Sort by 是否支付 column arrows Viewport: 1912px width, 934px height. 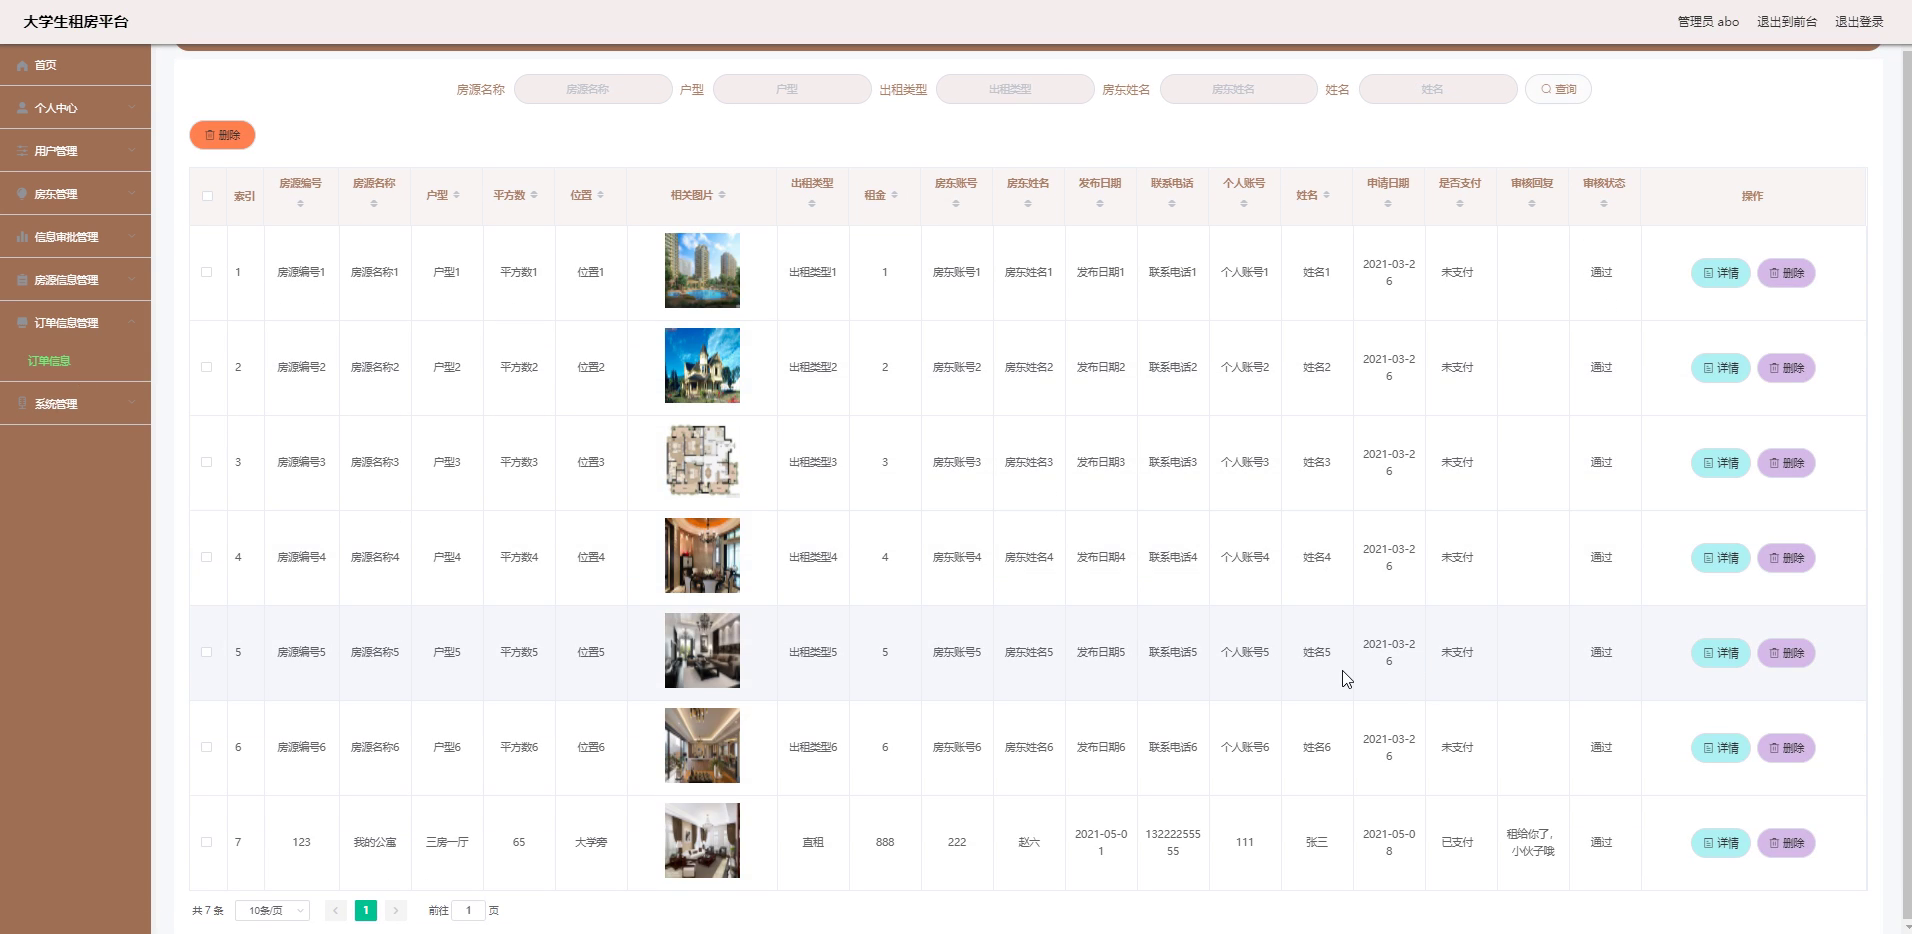1460,204
